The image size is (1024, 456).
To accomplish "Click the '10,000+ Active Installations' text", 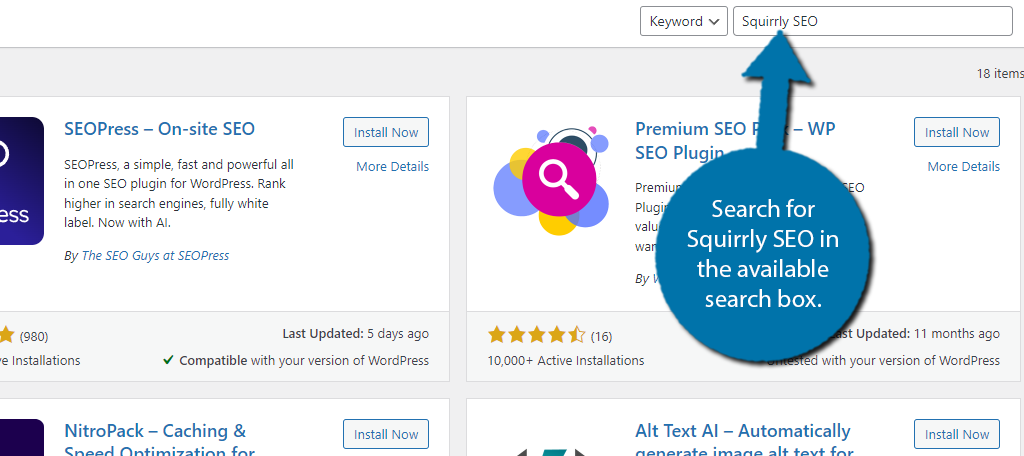I will (x=566, y=361).
